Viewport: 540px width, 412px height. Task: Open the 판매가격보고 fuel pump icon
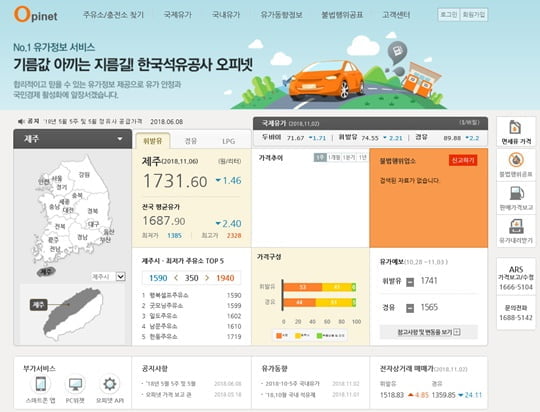click(516, 193)
